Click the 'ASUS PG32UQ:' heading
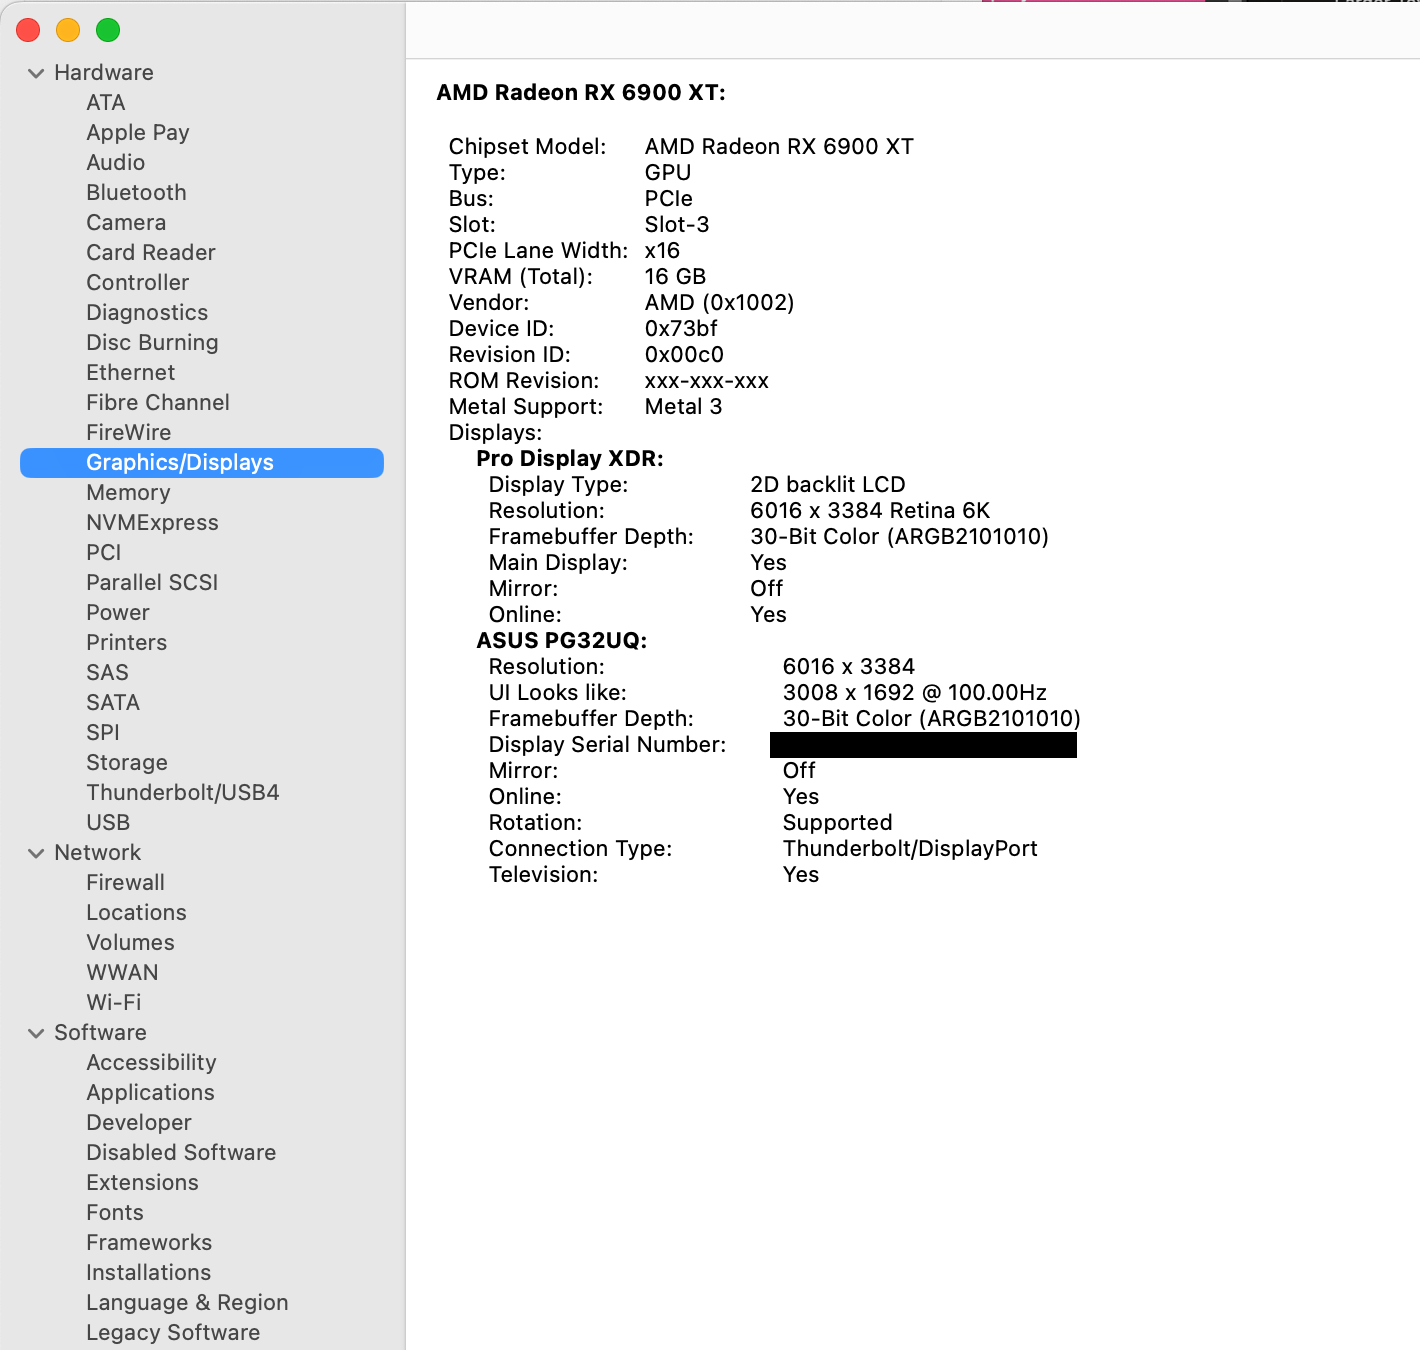The width and height of the screenshot is (1420, 1350). [562, 641]
